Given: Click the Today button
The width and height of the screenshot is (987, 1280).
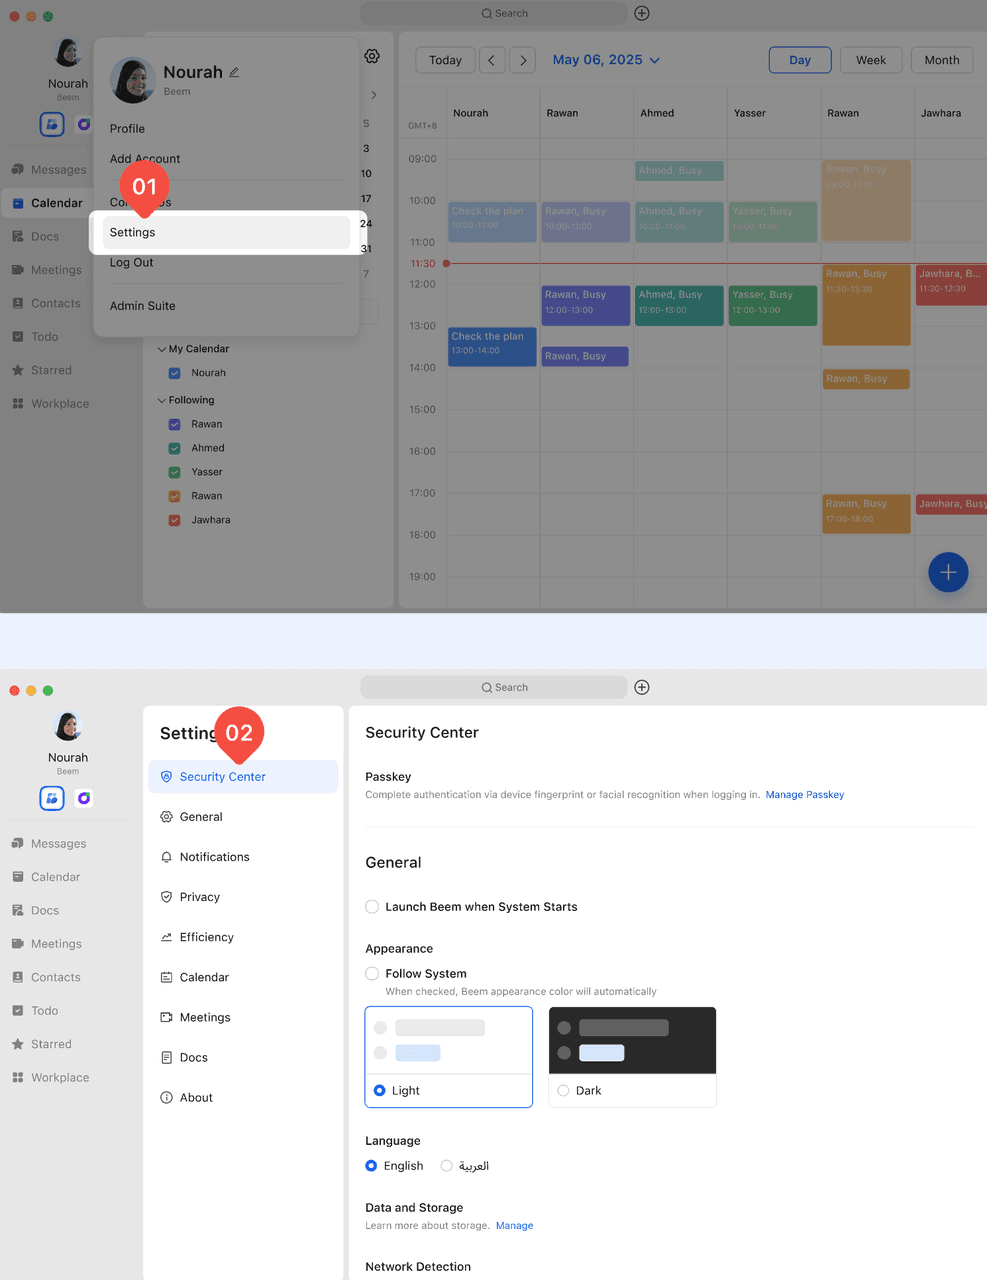Looking at the screenshot, I should (445, 60).
